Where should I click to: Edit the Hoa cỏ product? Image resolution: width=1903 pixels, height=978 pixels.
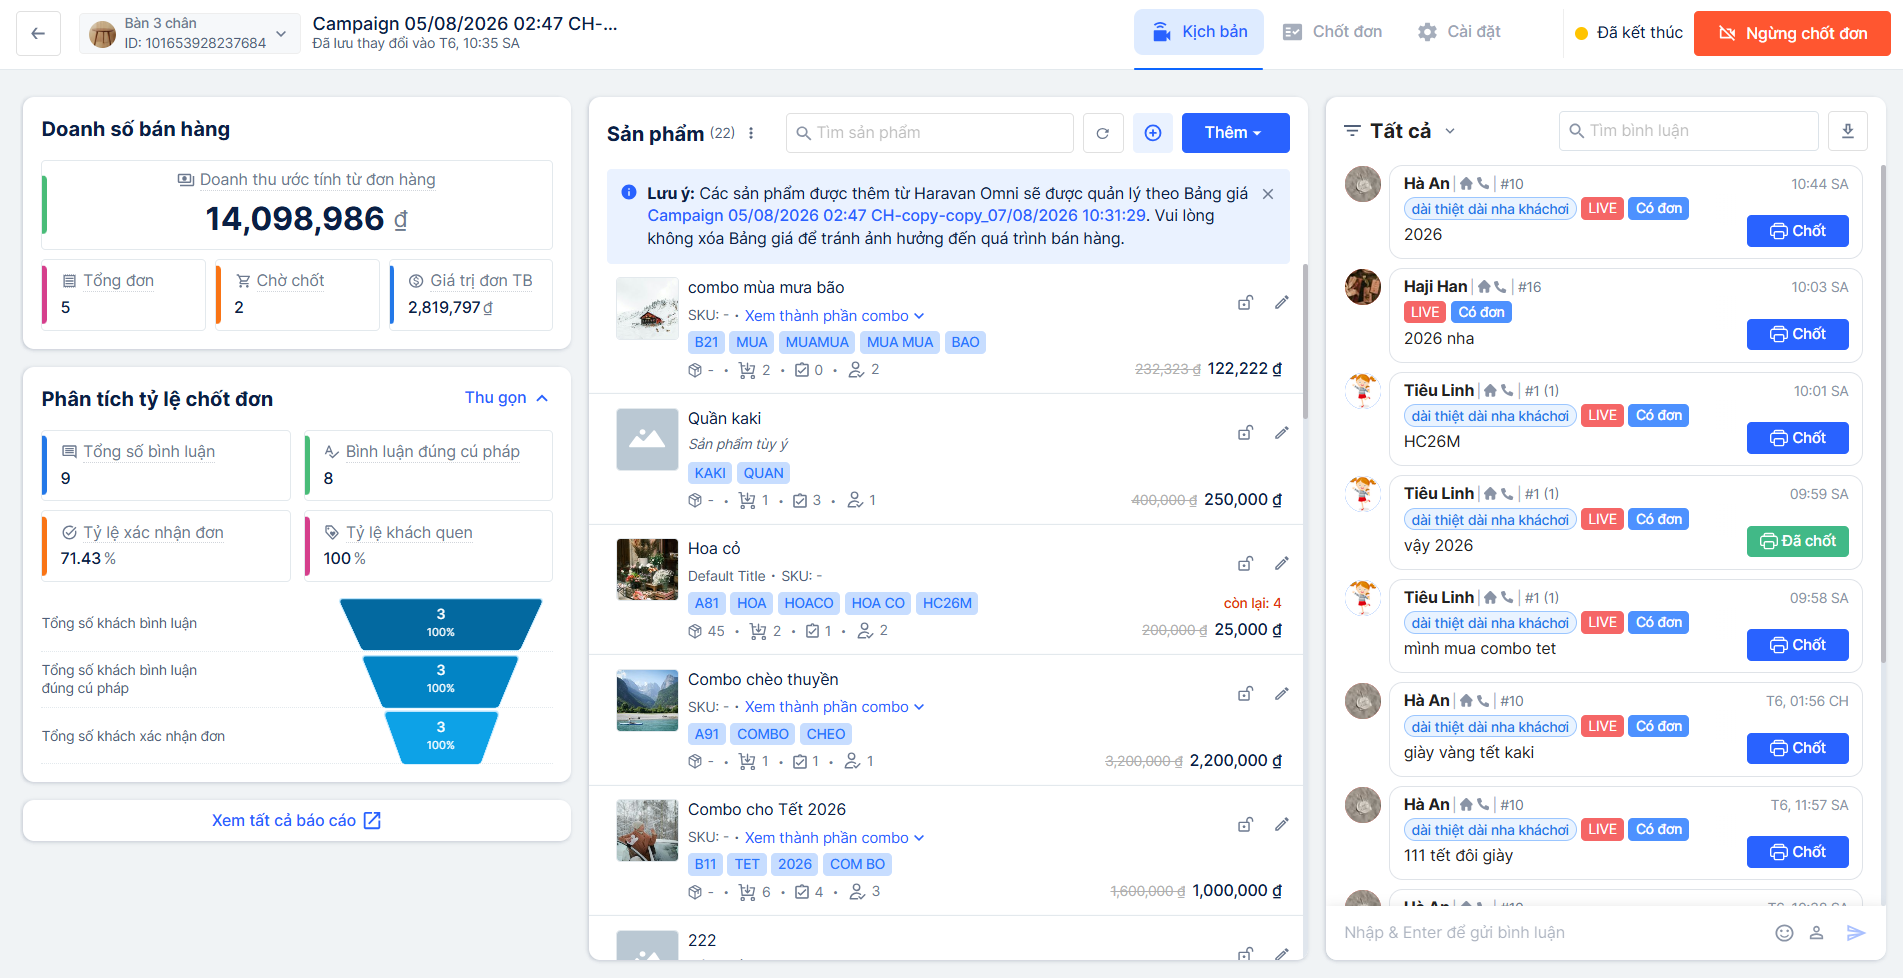(x=1282, y=563)
